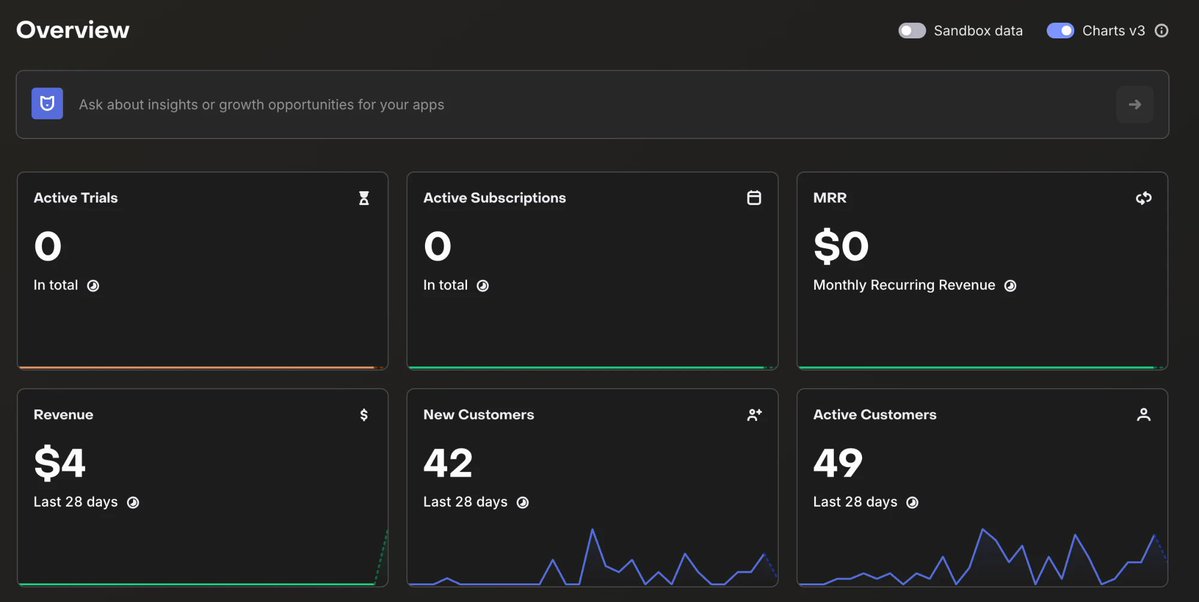Click the Sandbox data label

pos(978,31)
